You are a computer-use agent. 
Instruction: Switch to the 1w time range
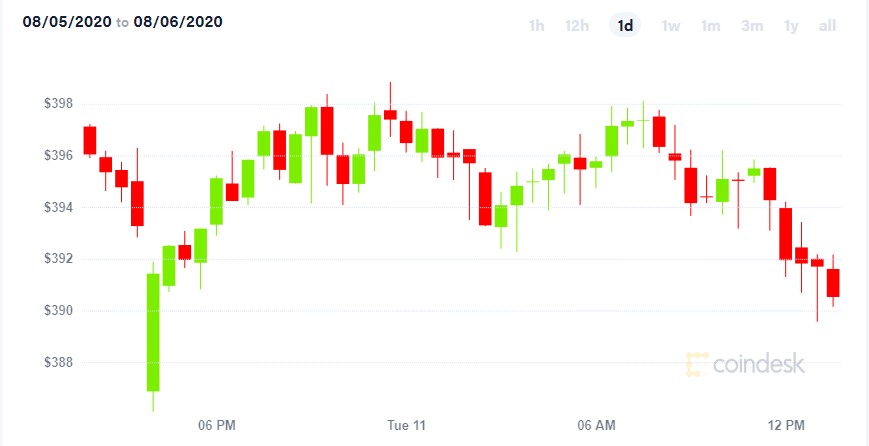coord(671,25)
